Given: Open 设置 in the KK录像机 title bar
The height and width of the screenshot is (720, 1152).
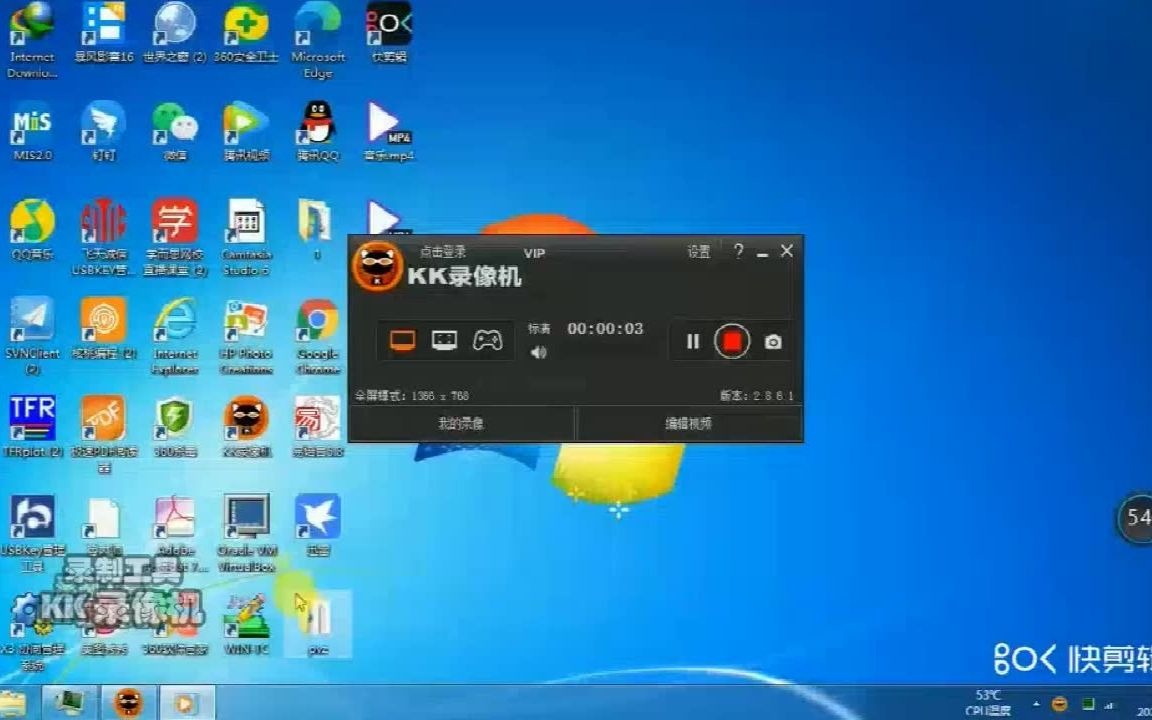Looking at the screenshot, I should point(699,252).
